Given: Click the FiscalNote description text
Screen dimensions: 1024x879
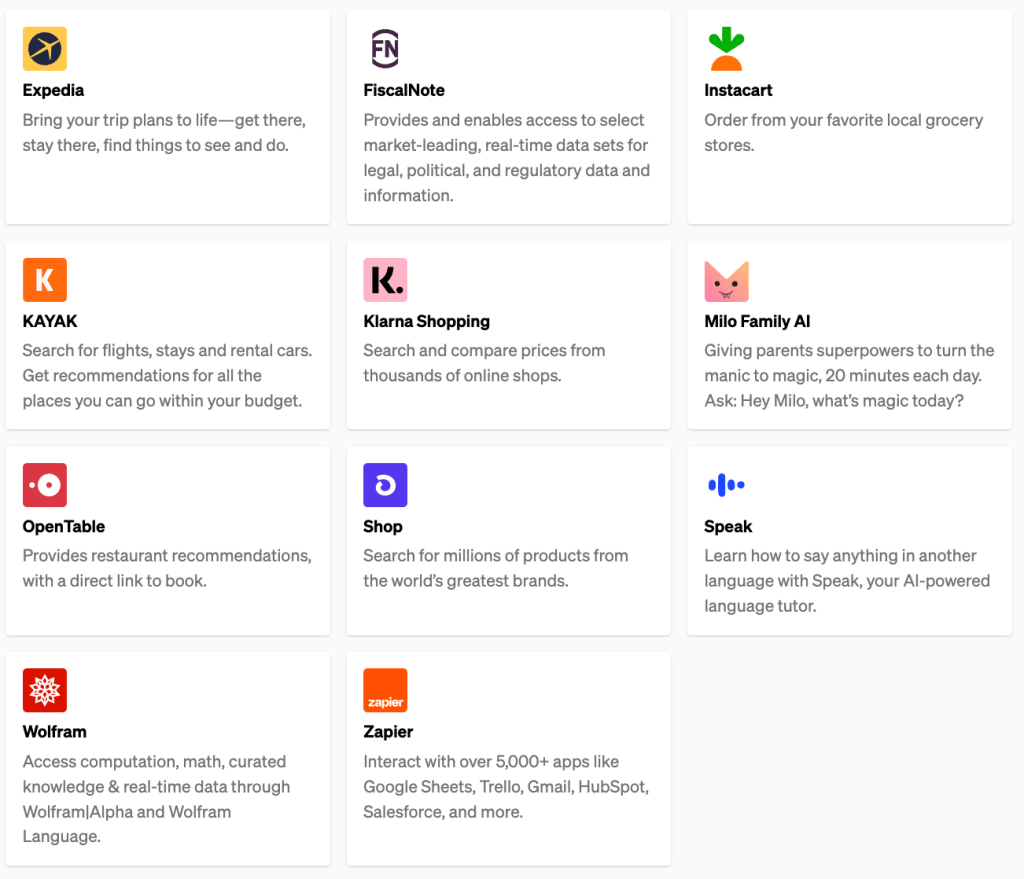Looking at the screenshot, I should coord(506,158).
